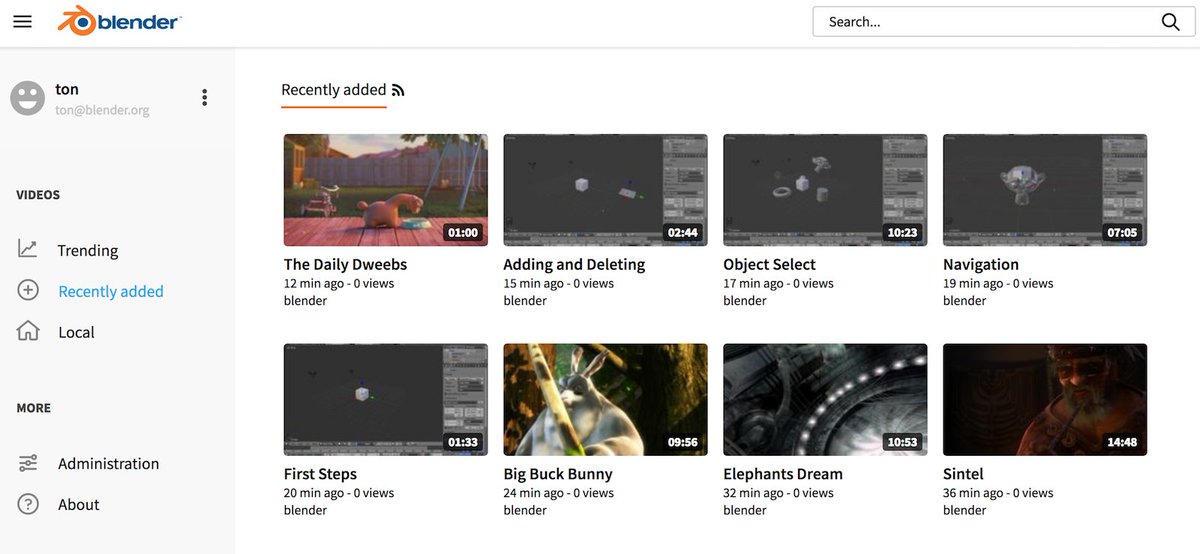This screenshot has width=1200, height=554.
Task: Click the 01:00 duration badge
Action: [x=463, y=232]
